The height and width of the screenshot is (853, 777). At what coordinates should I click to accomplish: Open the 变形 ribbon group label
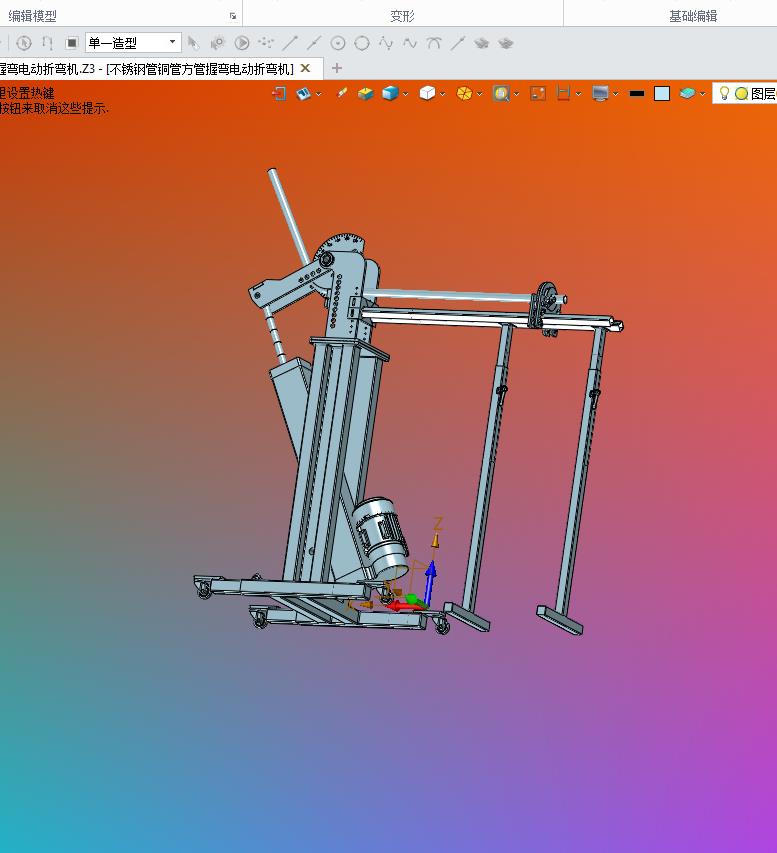(x=403, y=16)
